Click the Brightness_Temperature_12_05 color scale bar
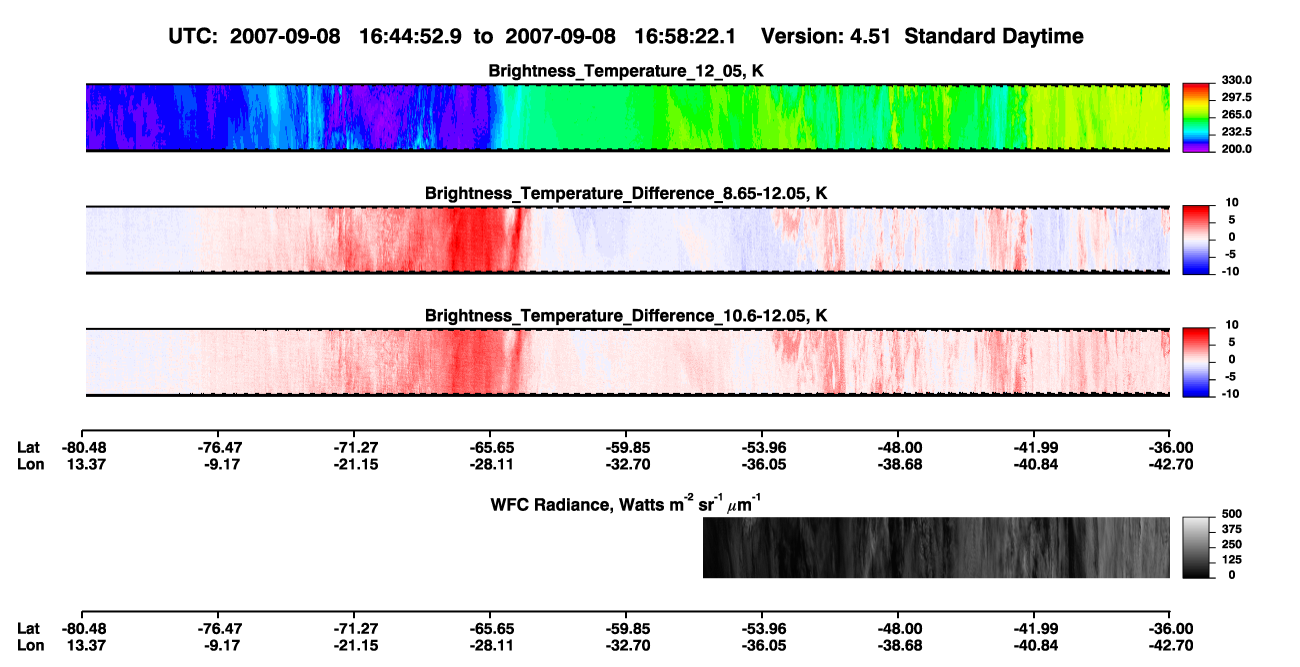Viewport: 1300px width, 667px height. (x=1198, y=118)
